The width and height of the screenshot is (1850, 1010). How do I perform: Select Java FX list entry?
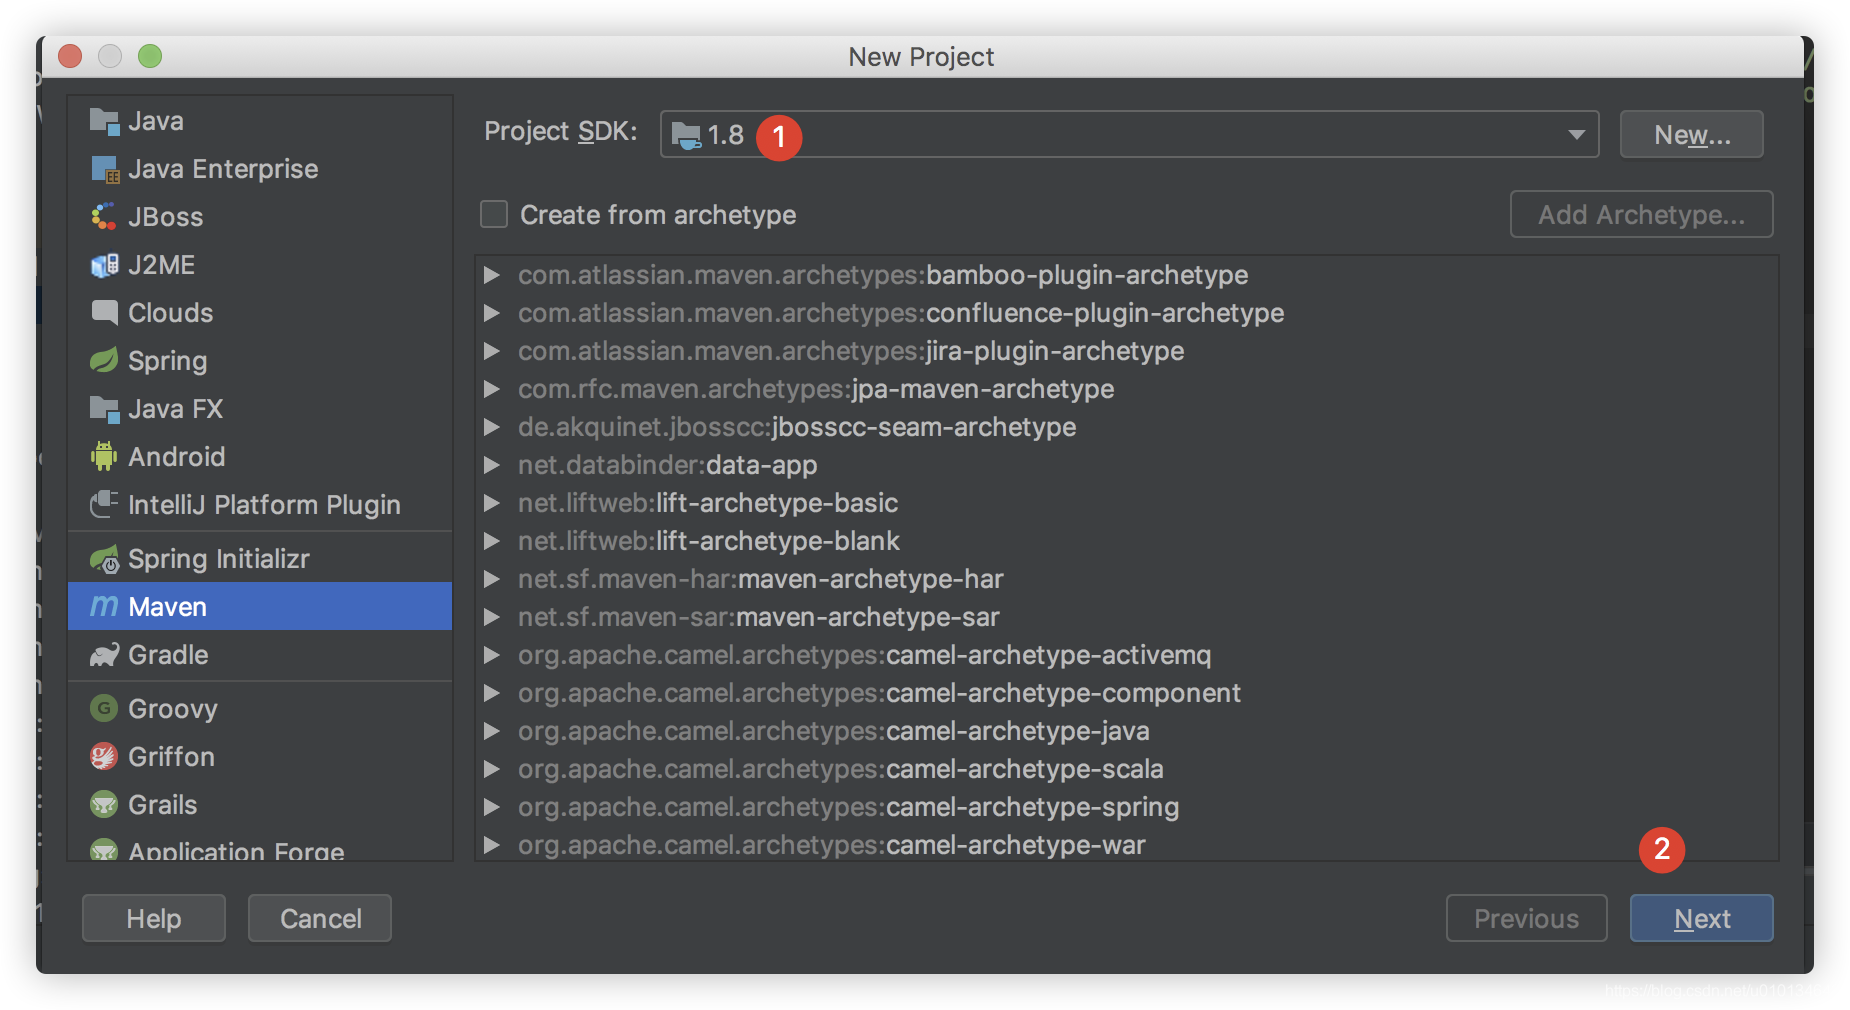(x=260, y=409)
